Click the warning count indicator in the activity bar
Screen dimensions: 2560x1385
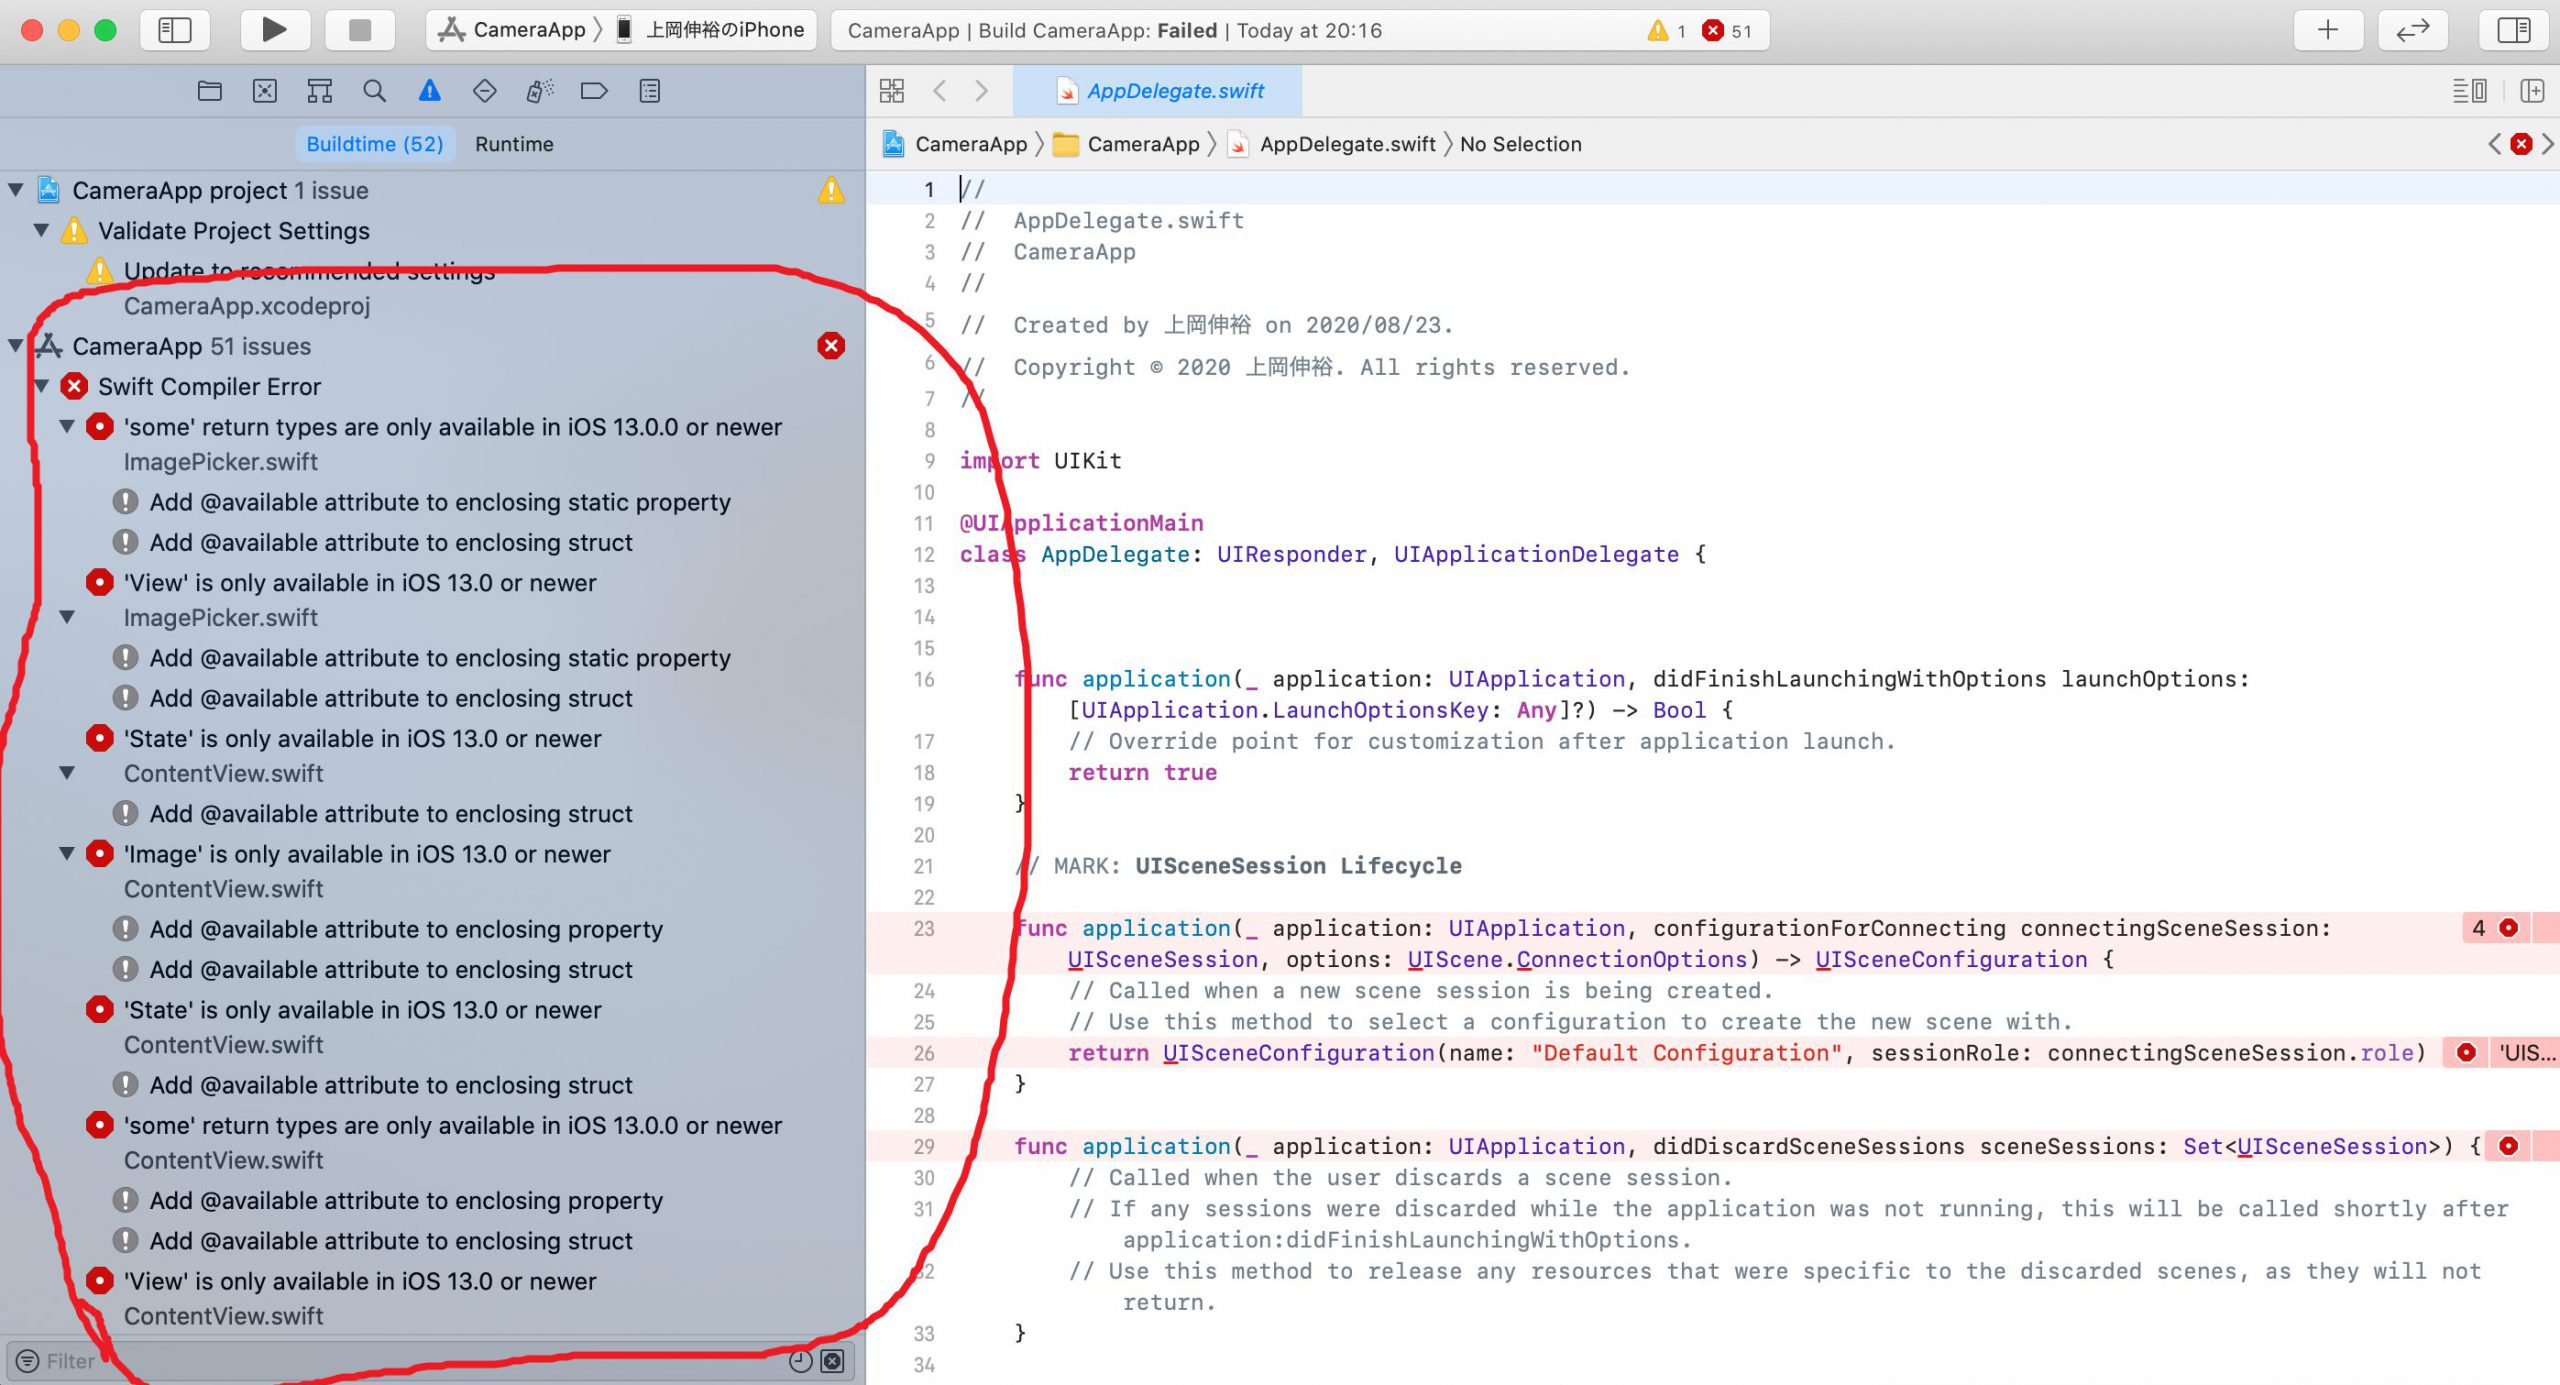(1667, 31)
